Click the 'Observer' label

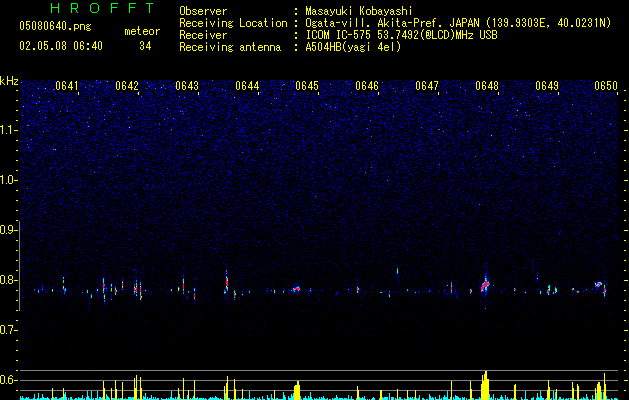click(203, 11)
